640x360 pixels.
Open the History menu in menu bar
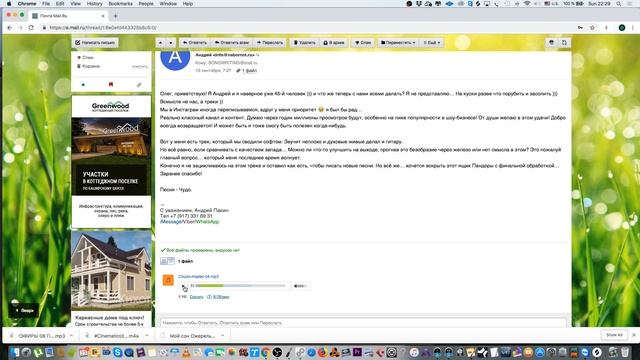94,4
